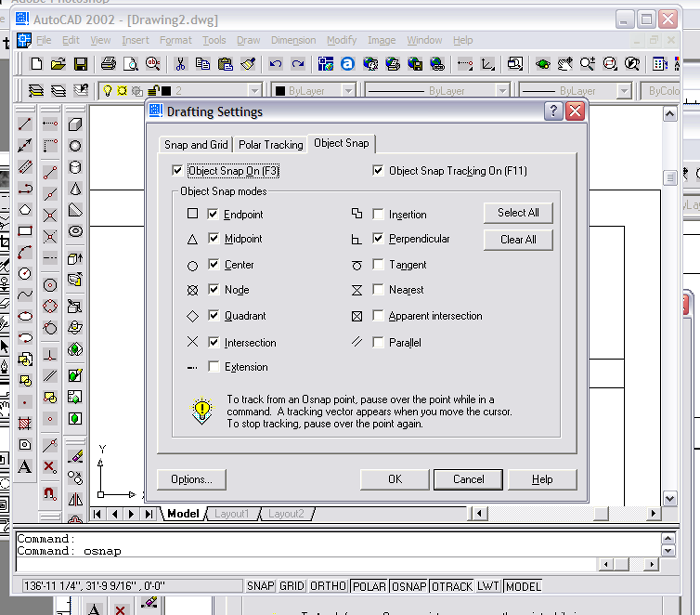The height and width of the screenshot is (615, 700).
Task: Enable Apparent intersection snap mode
Action: click(x=378, y=316)
